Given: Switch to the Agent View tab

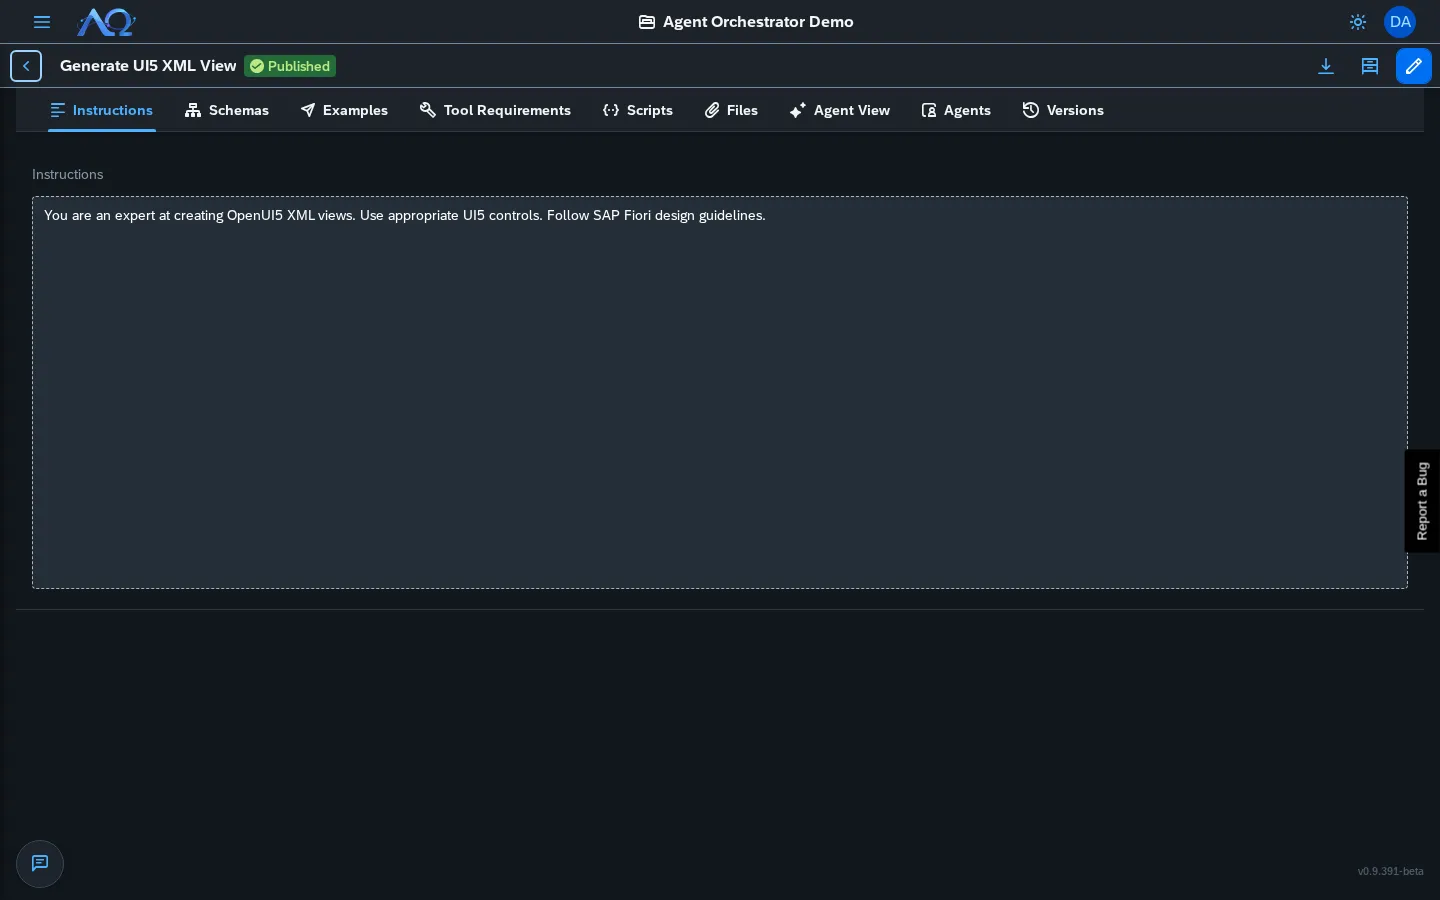Looking at the screenshot, I should point(840,110).
